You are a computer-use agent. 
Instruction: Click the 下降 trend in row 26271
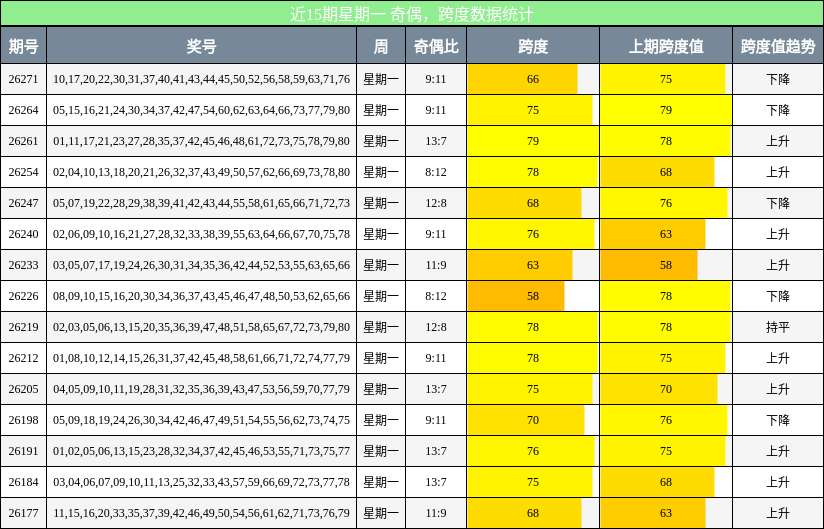click(778, 79)
